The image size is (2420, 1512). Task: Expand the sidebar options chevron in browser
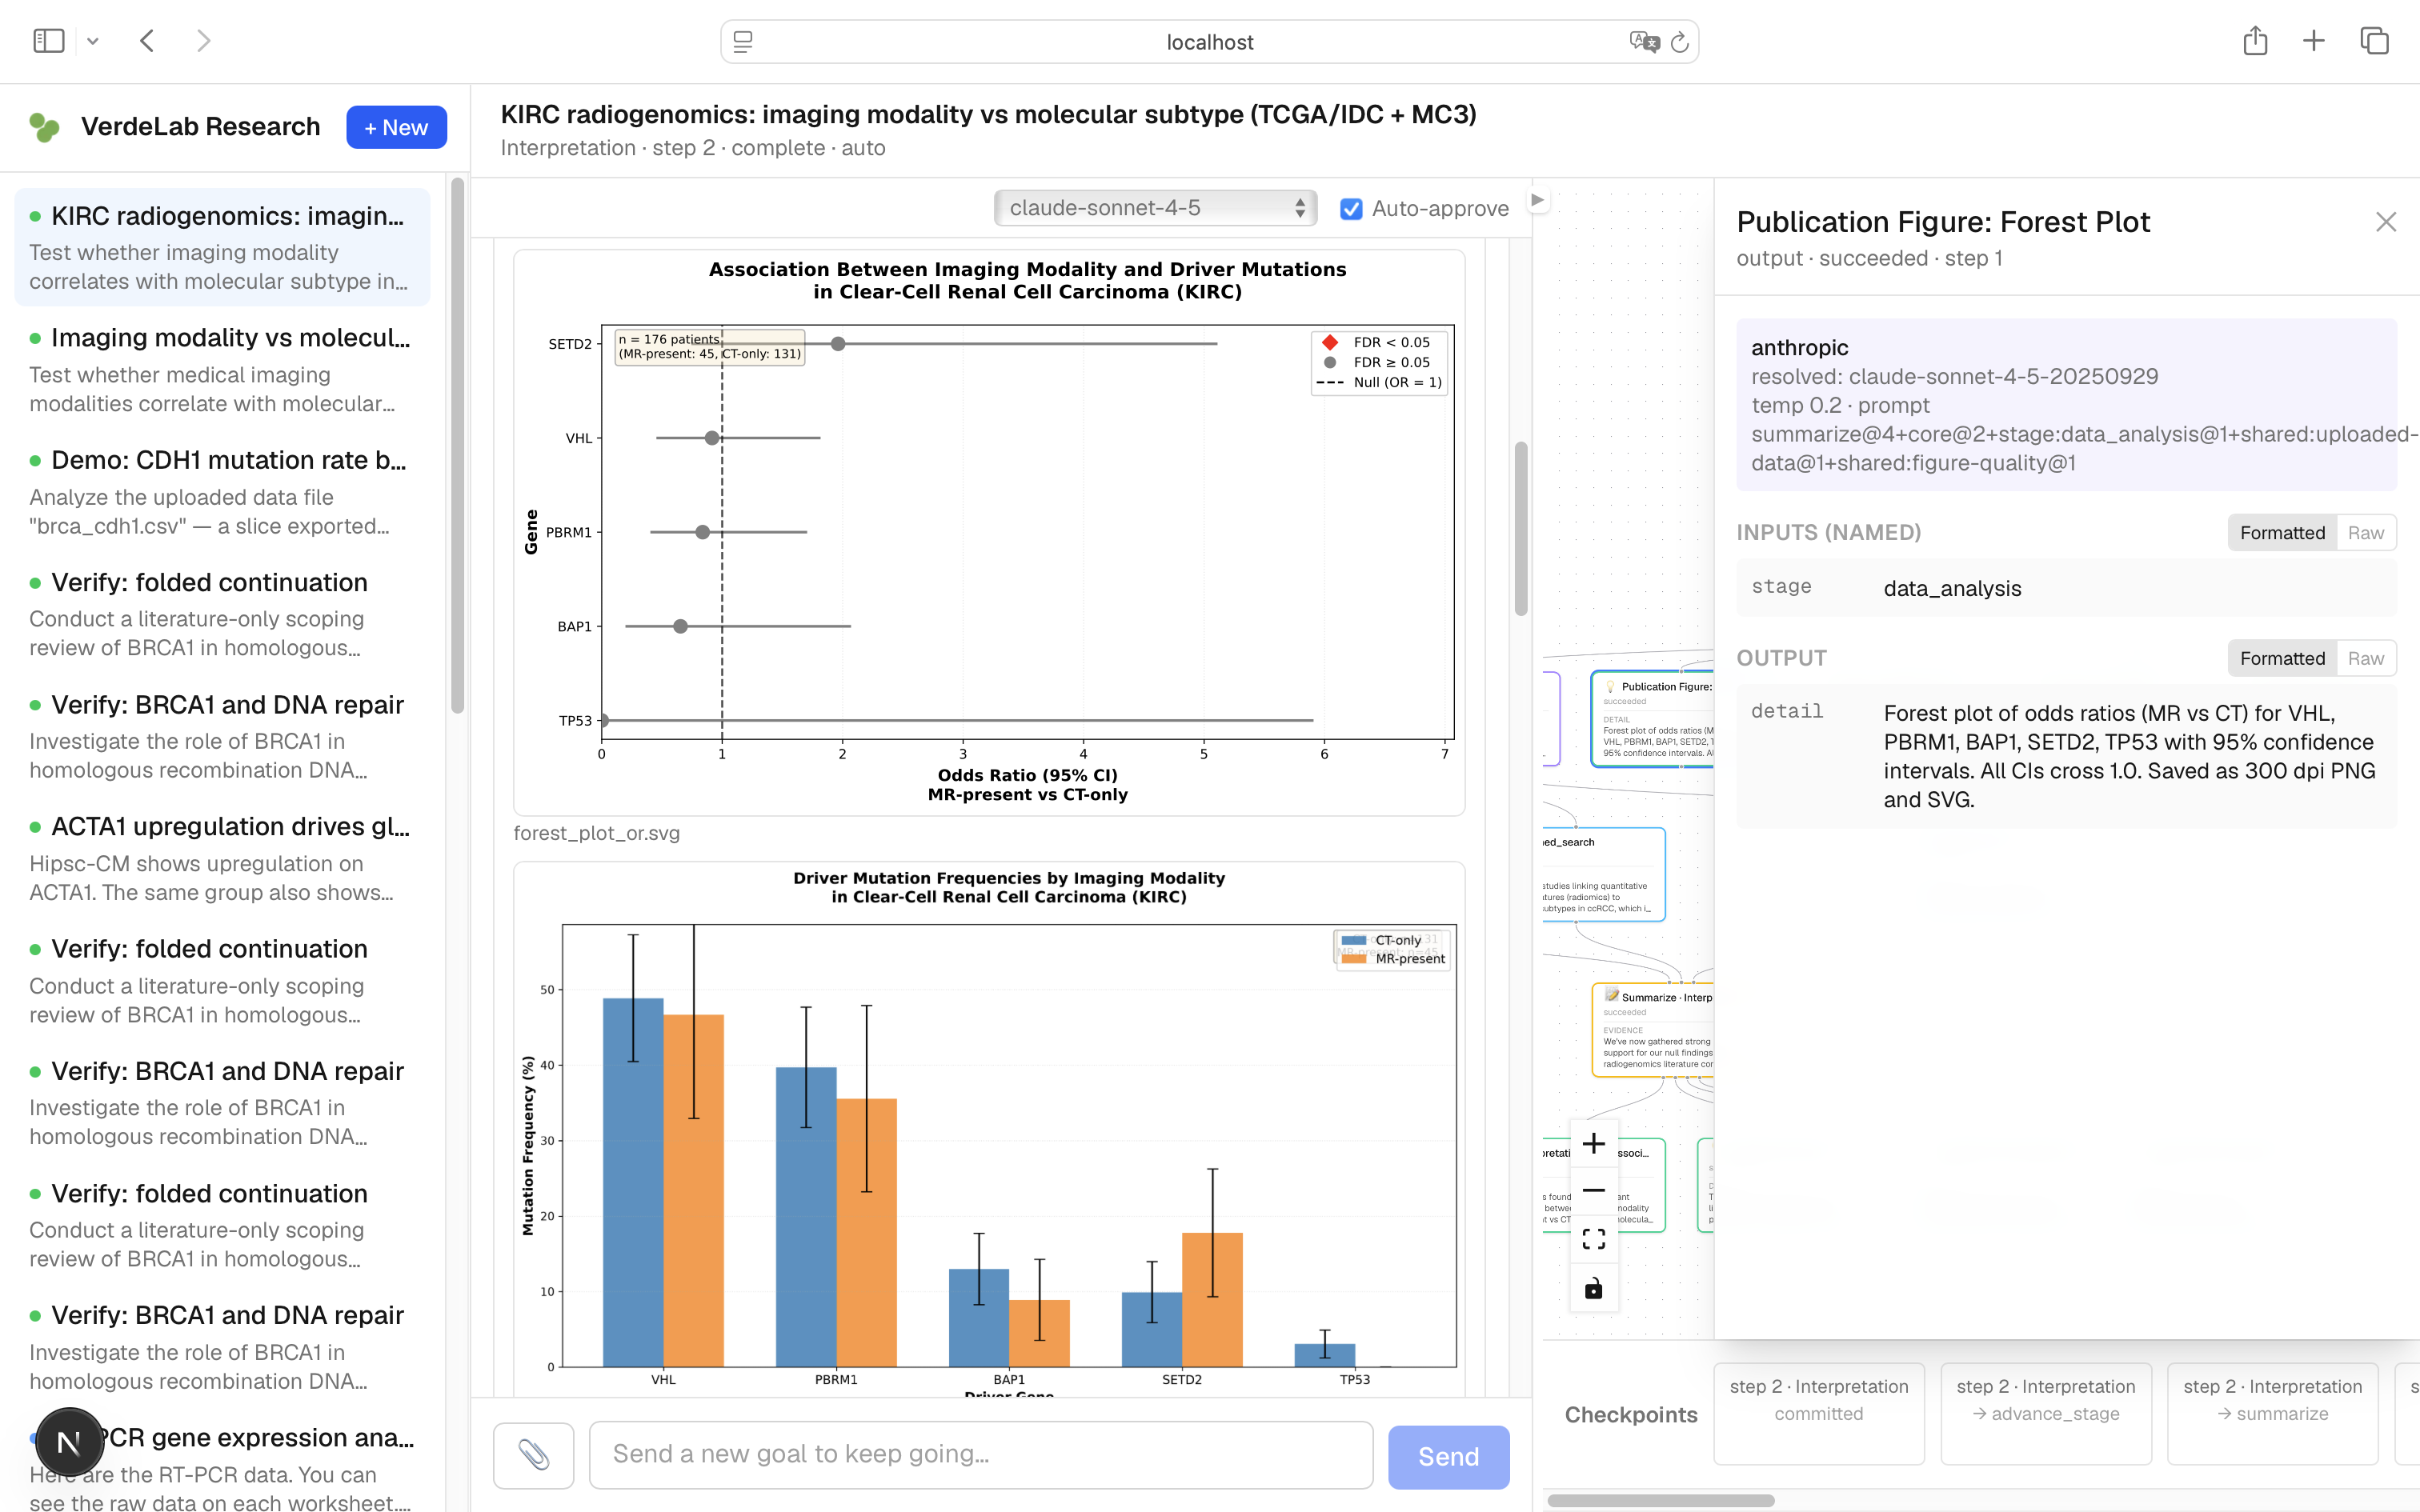(93, 41)
